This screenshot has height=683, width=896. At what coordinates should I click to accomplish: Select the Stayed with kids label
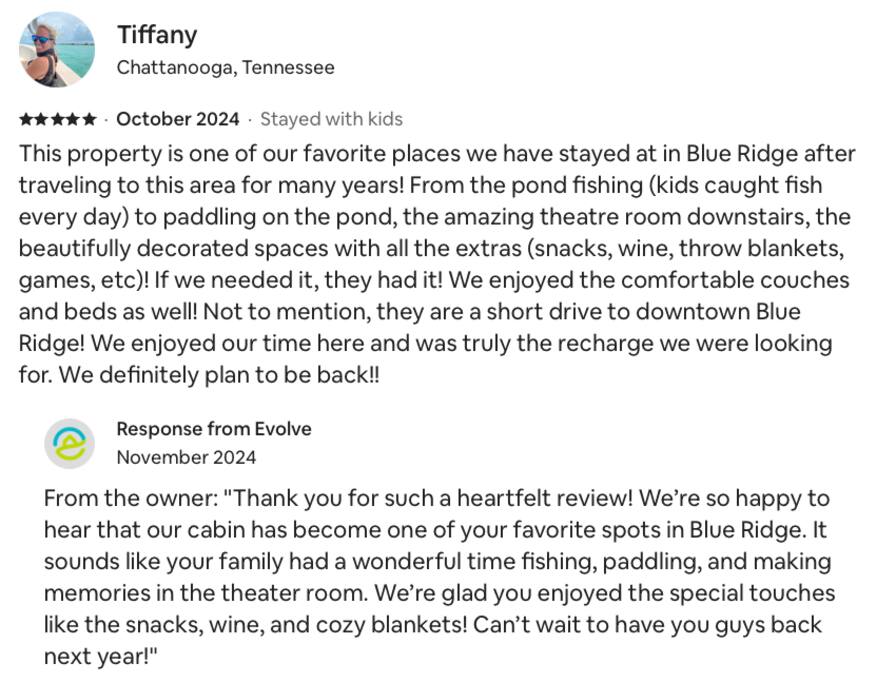tap(331, 120)
